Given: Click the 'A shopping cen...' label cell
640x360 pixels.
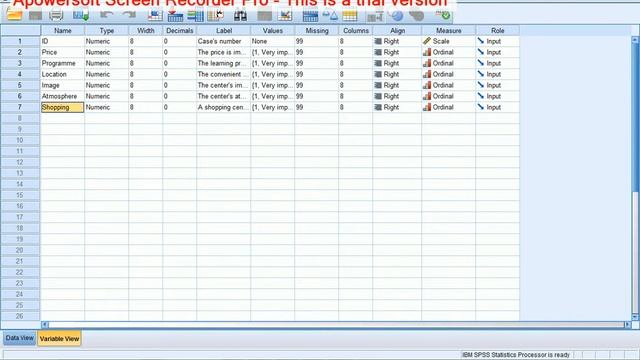Looking at the screenshot, I should tap(224, 107).
